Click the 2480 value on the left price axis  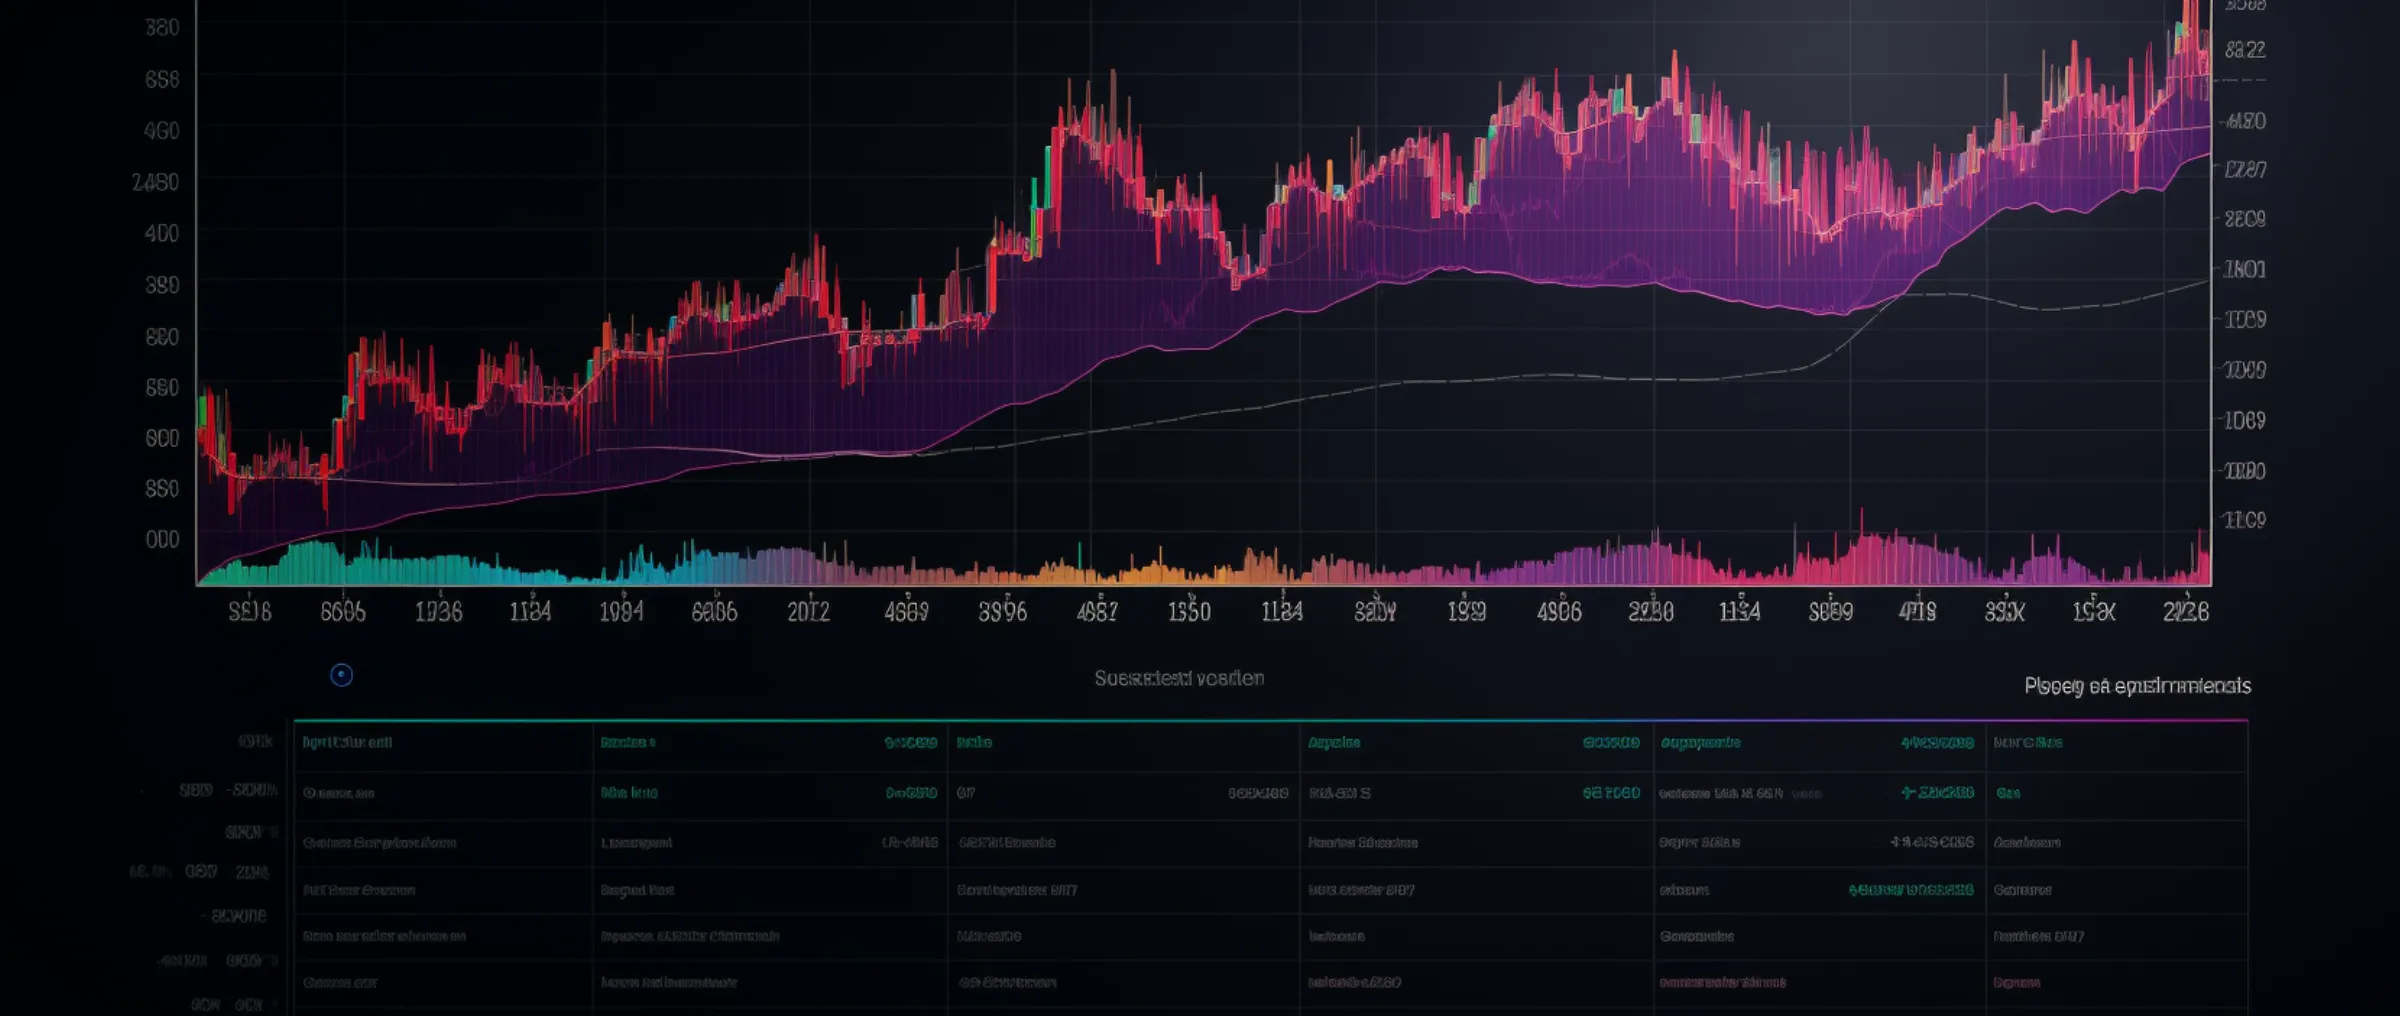pyautogui.click(x=155, y=182)
